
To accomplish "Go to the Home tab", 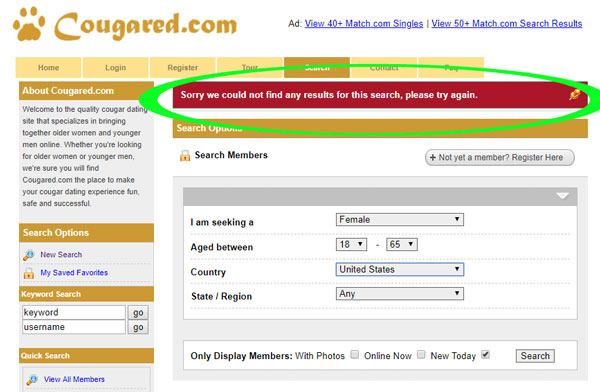I will click(49, 68).
